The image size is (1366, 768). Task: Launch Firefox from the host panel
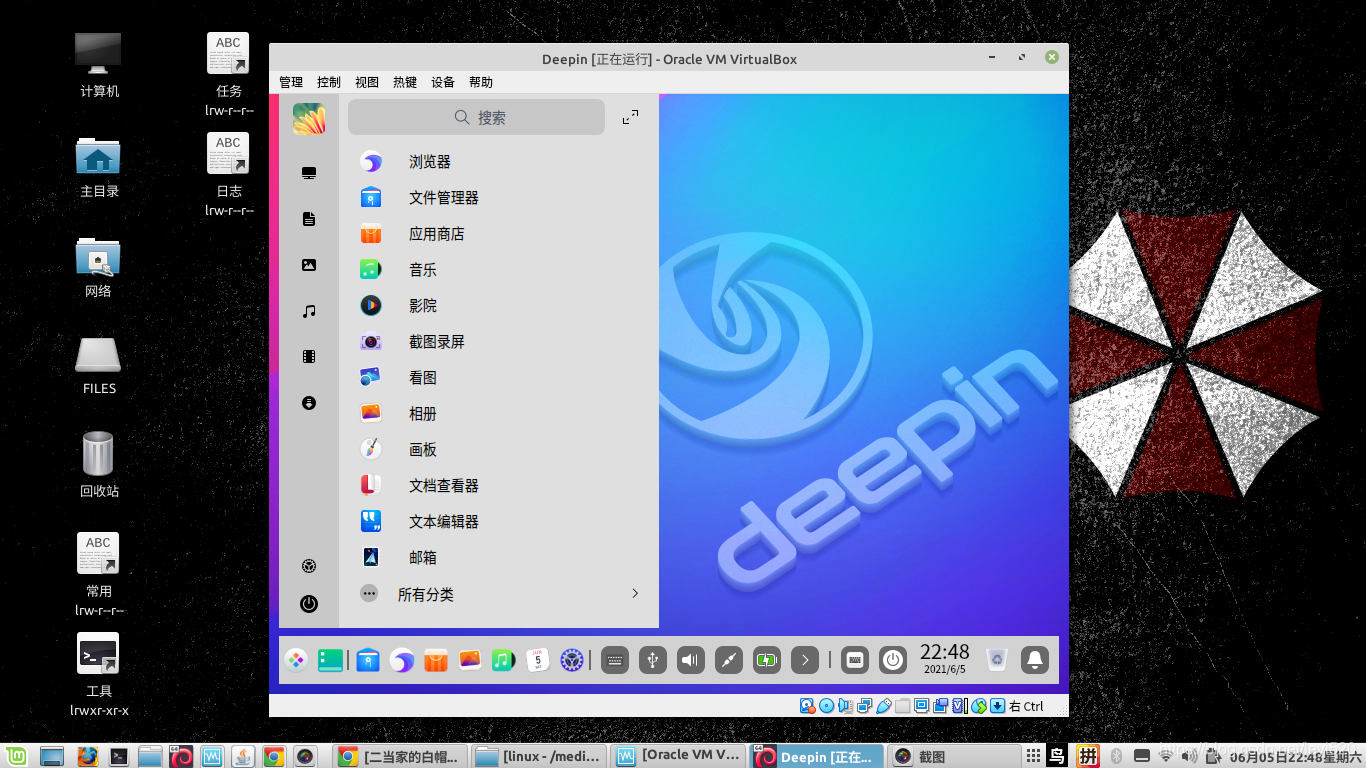point(87,756)
